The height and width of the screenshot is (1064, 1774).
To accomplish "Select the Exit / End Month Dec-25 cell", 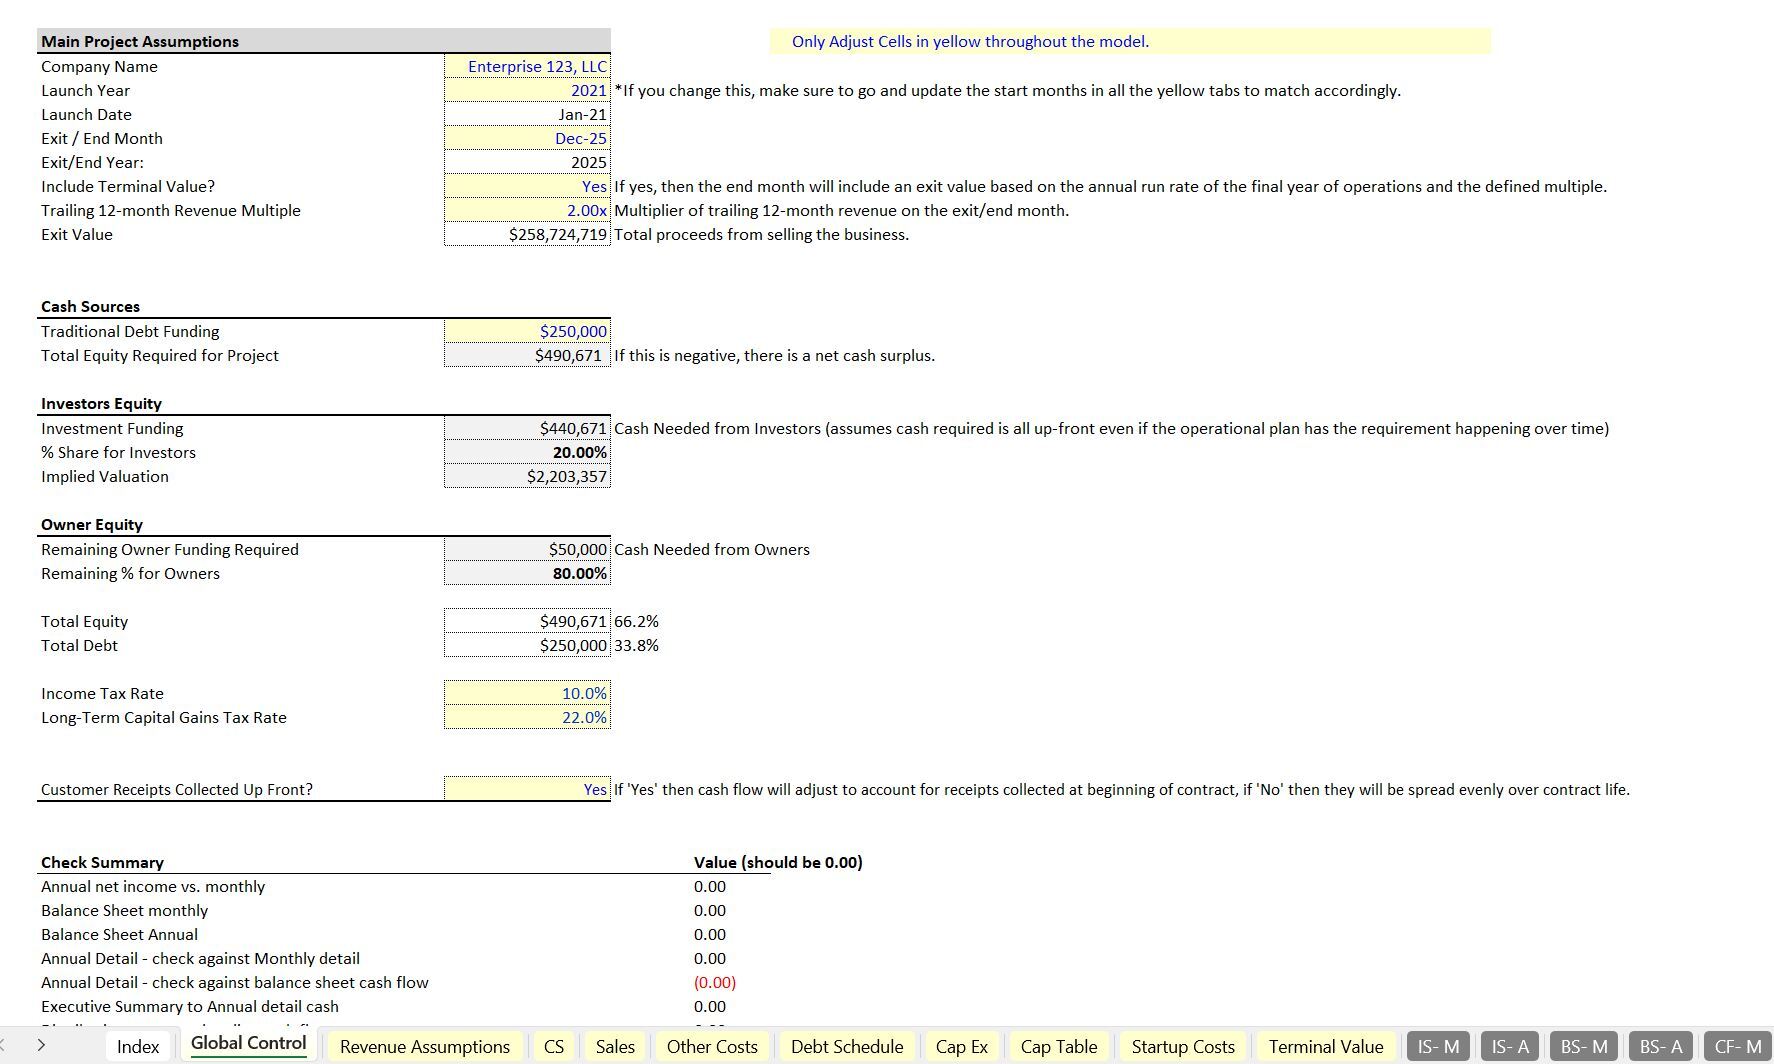I will [527, 138].
